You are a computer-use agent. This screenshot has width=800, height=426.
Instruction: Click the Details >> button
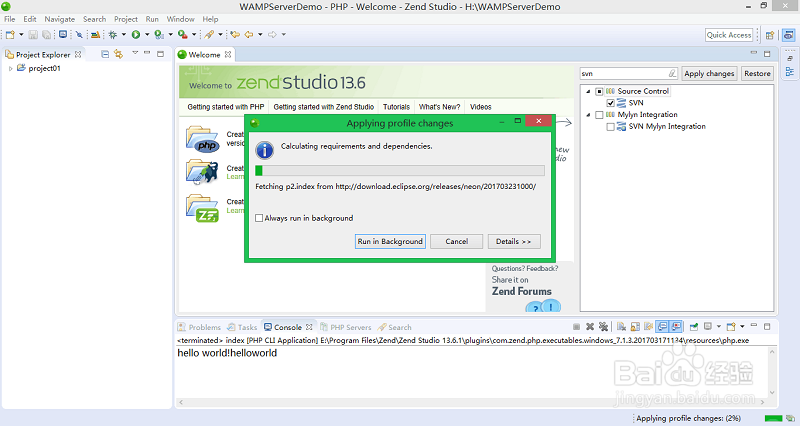514,241
